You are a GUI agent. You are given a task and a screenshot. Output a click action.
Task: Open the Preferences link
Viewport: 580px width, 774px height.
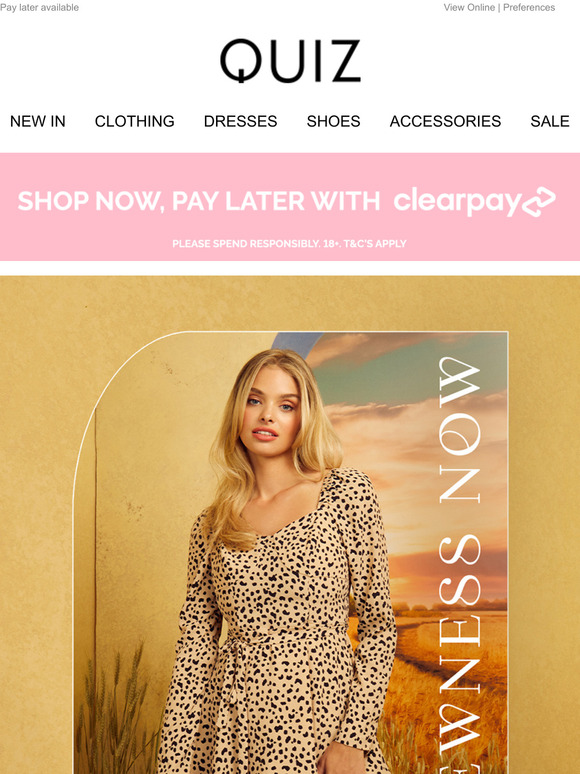(529, 7)
